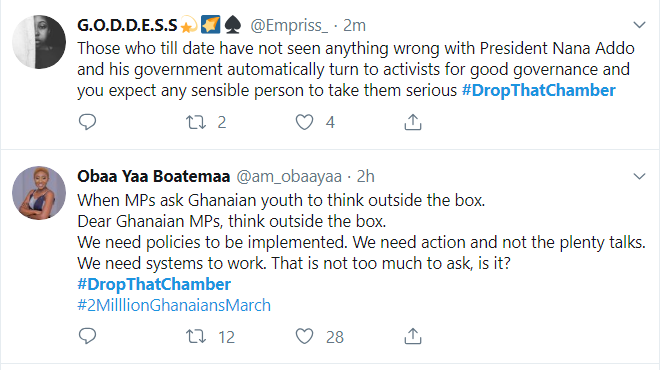Open the #DropThatChamber hashtag in first tweet

pyautogui.click(x=538, y=91)
